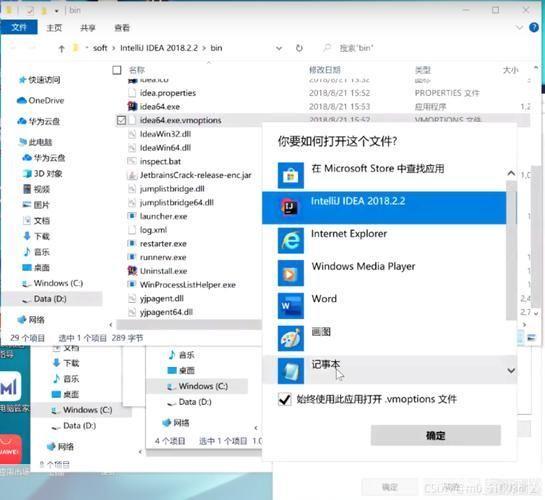Open the help question mark icon
The height and width of the screenshot is (500, 545).
[x=534, y=27]
